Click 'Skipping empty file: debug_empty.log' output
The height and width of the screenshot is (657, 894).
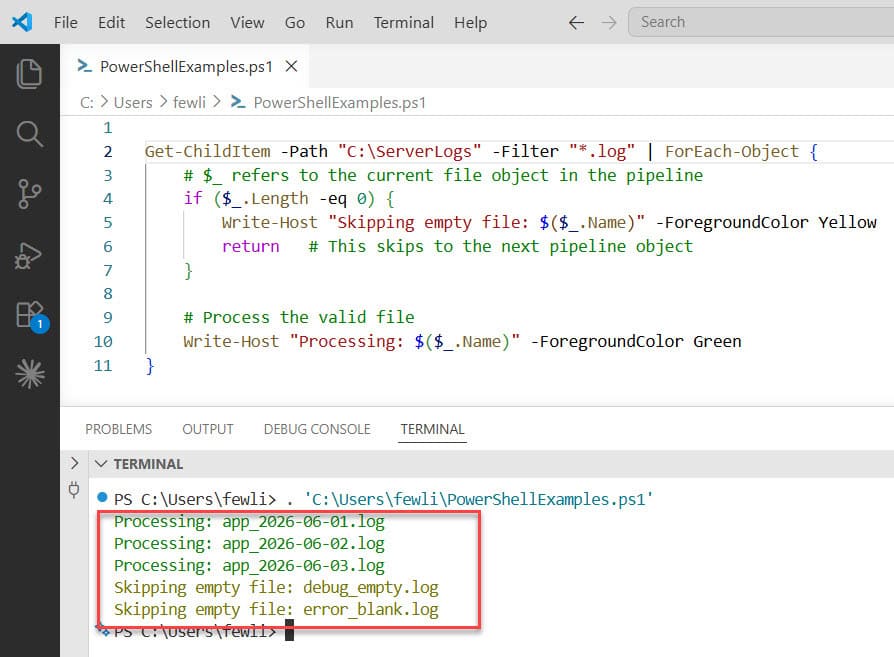tap(276, 587)
